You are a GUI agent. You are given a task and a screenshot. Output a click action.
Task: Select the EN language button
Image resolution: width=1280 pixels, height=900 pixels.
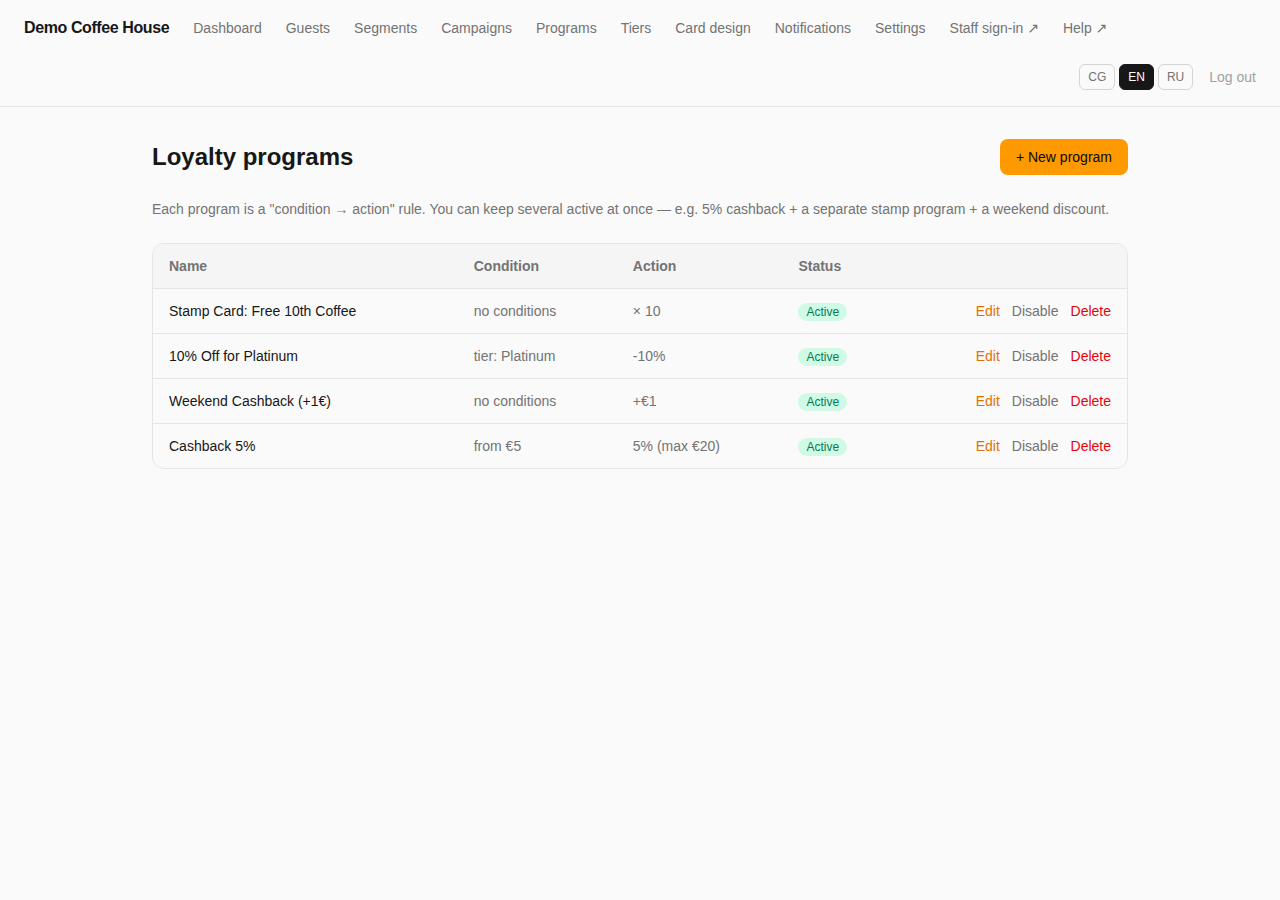tap(1136, 77)
